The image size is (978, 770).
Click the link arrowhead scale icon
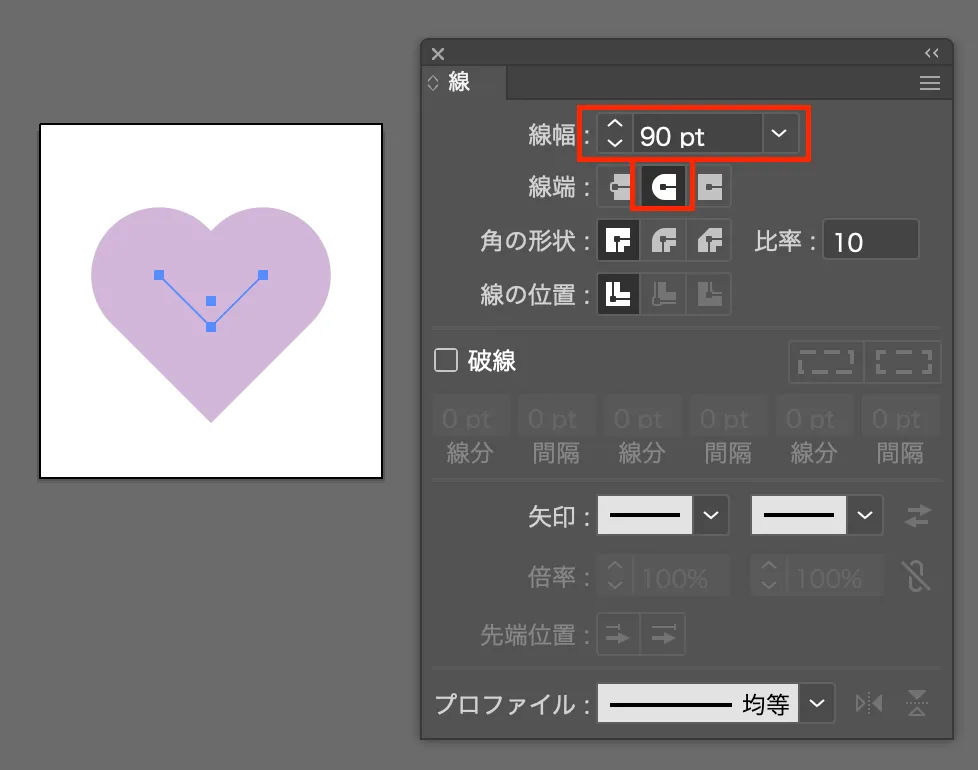[x=918, y=577]
